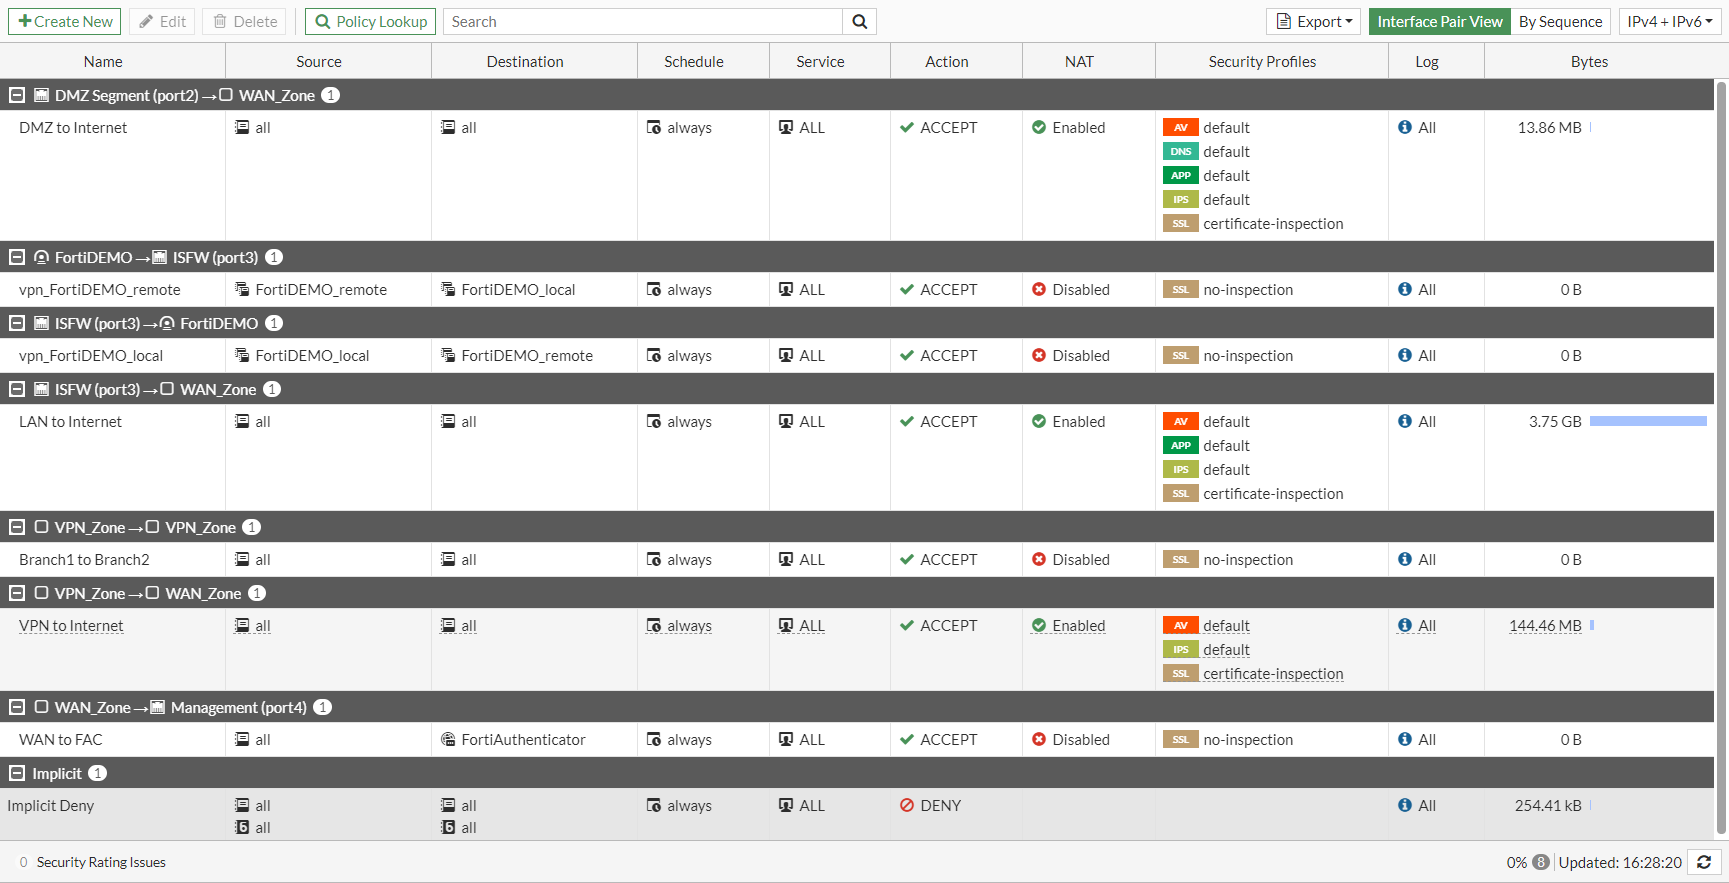
Task: Select the Branch1 to Branch2 policy name
Action: pos(84,560)
